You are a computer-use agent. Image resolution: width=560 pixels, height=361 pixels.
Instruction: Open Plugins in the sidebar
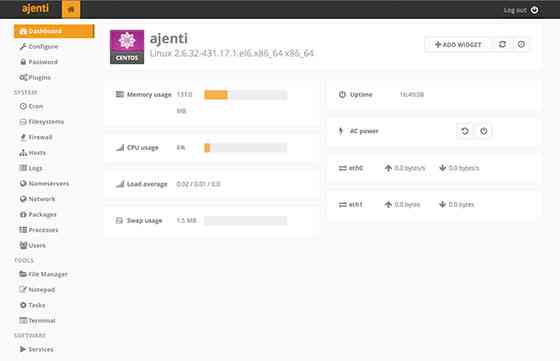pos(35,77)
